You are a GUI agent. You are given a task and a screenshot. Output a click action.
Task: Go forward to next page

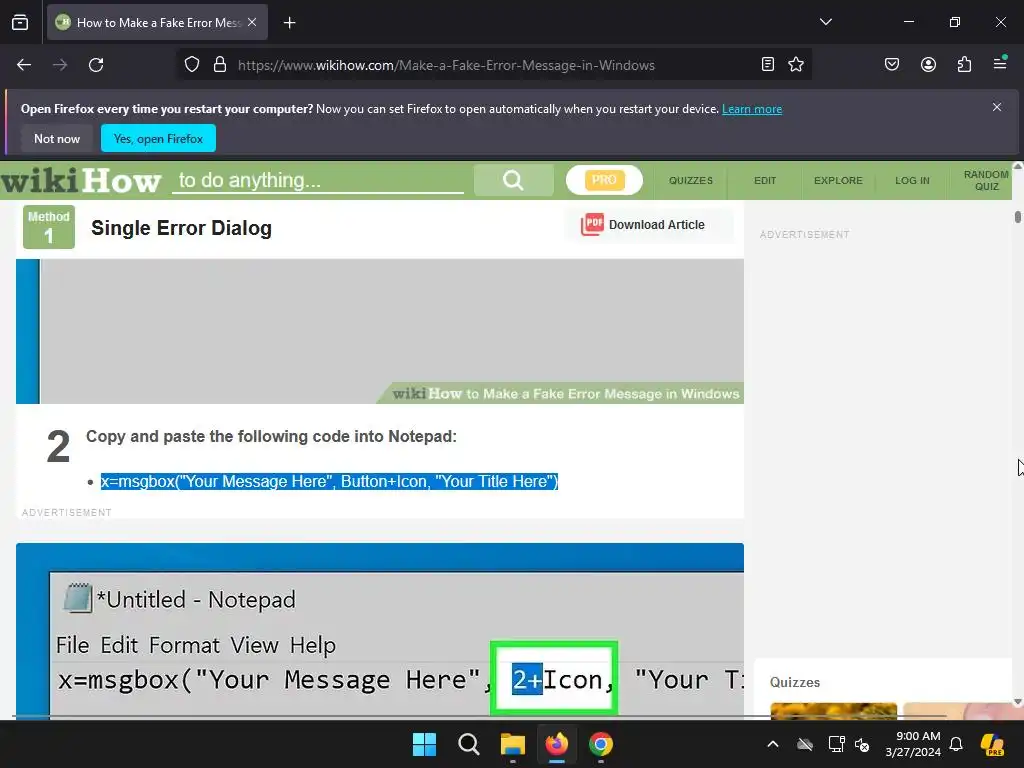click(60, 65)
